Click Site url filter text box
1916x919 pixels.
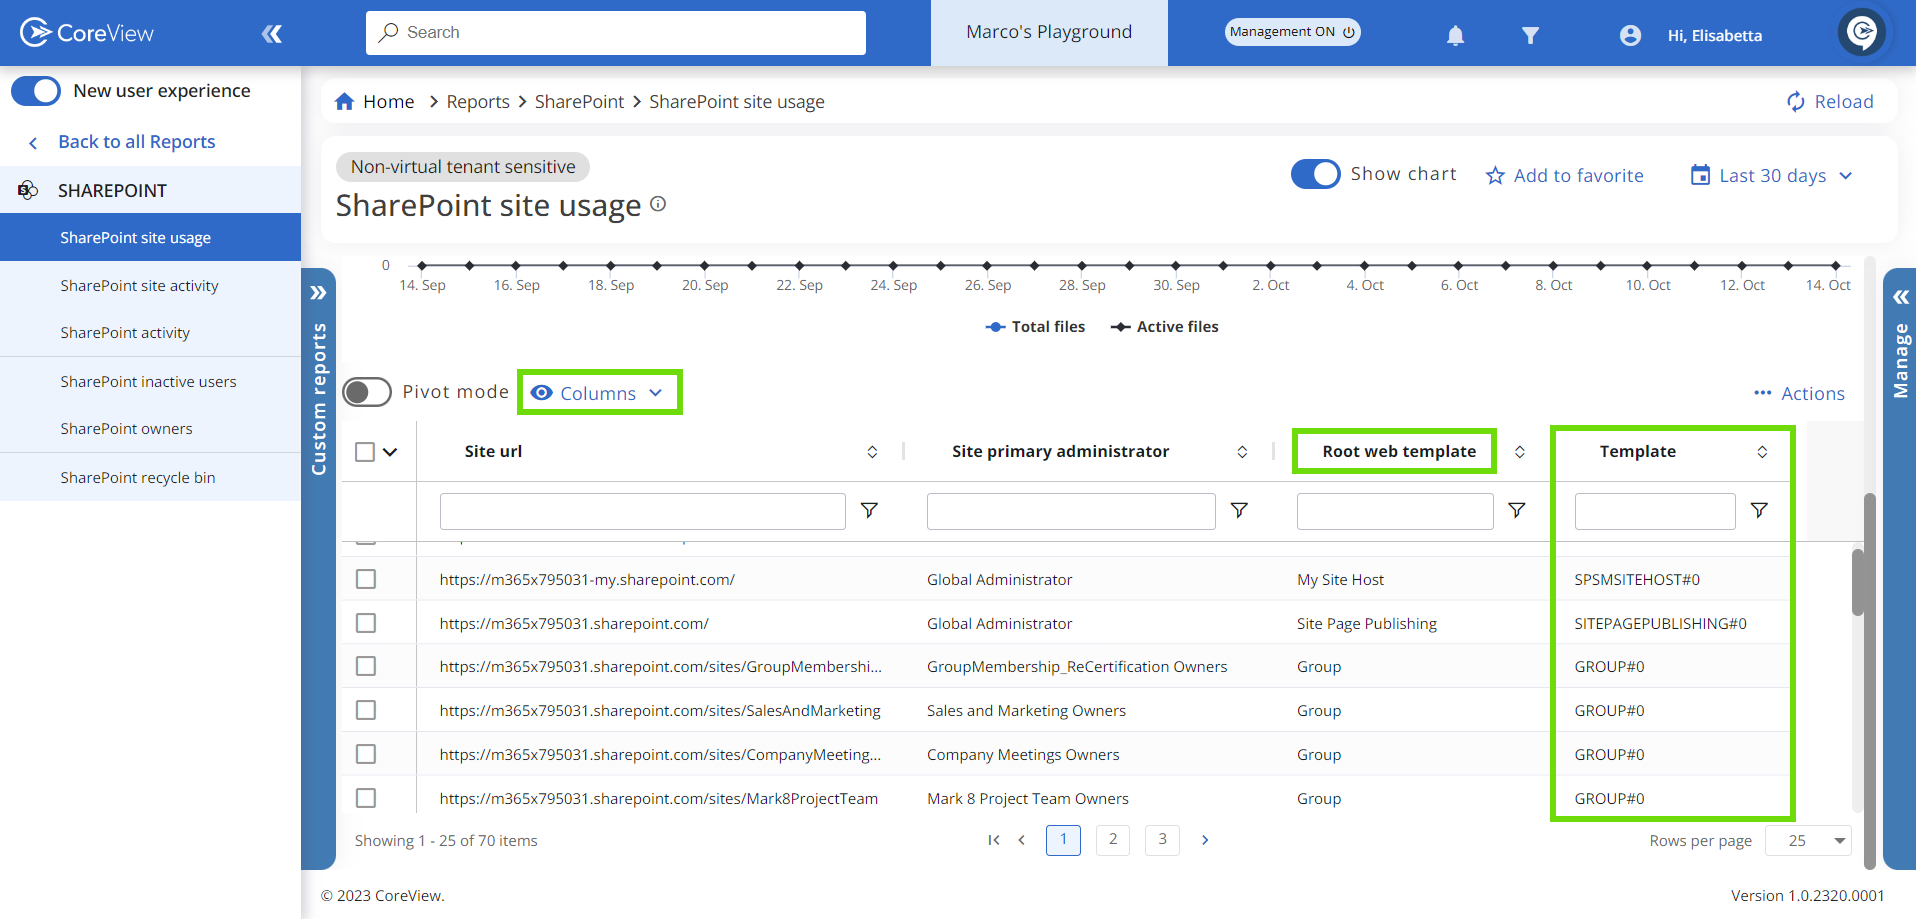point(643,511)
